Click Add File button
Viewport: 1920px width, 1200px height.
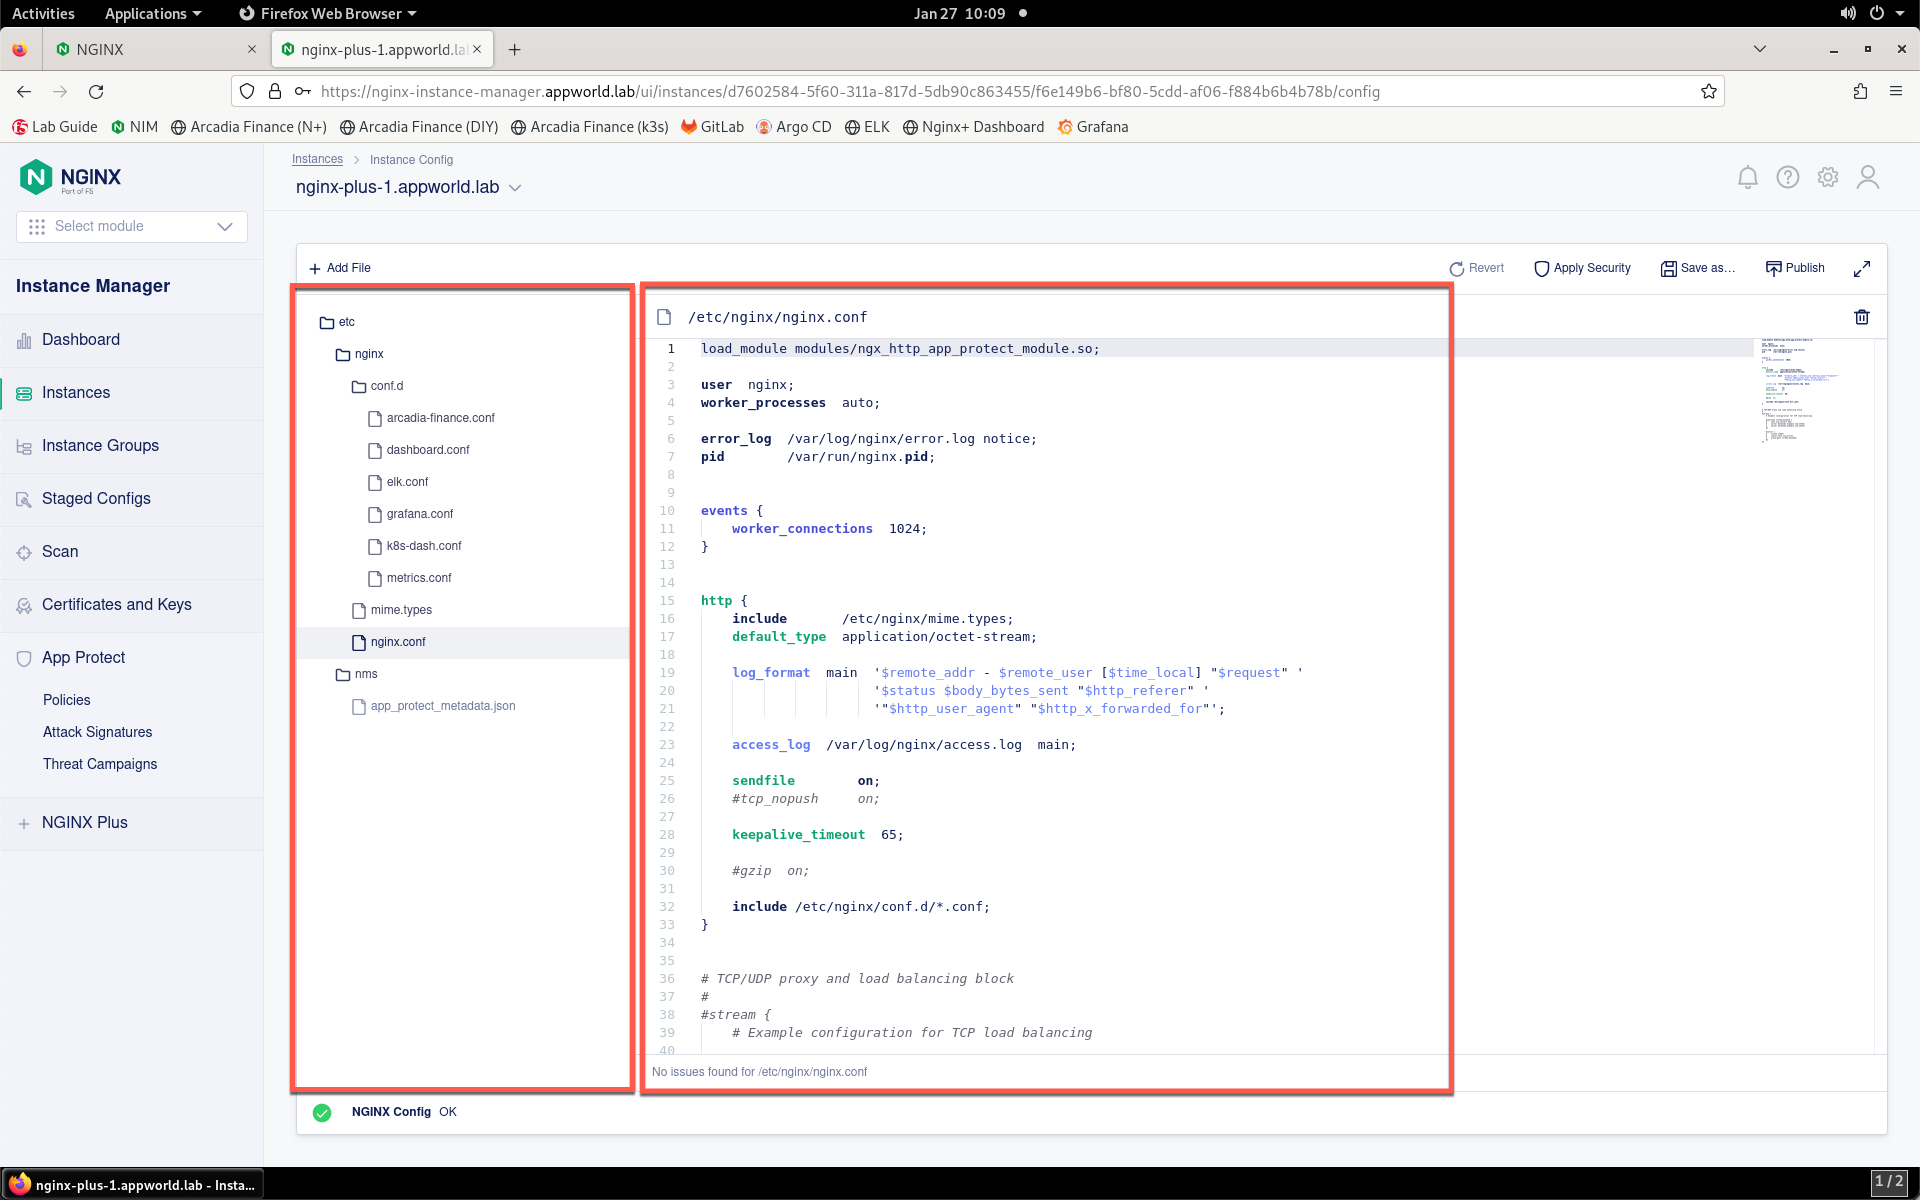pyautogui.click(x=340, y=268)
